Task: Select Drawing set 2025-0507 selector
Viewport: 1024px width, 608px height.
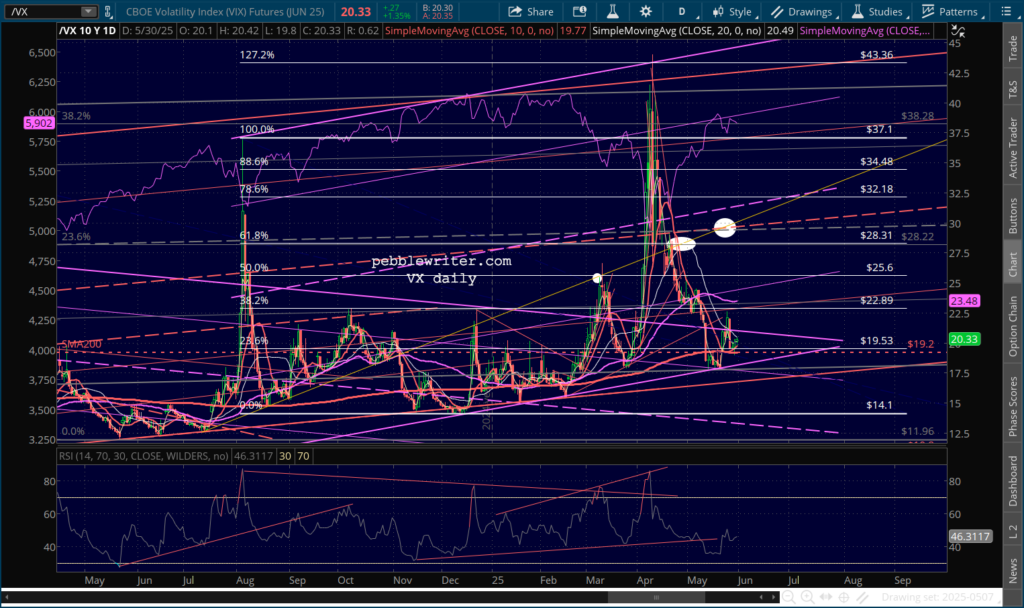Action: pyautogui.click(x=937, y=597)
